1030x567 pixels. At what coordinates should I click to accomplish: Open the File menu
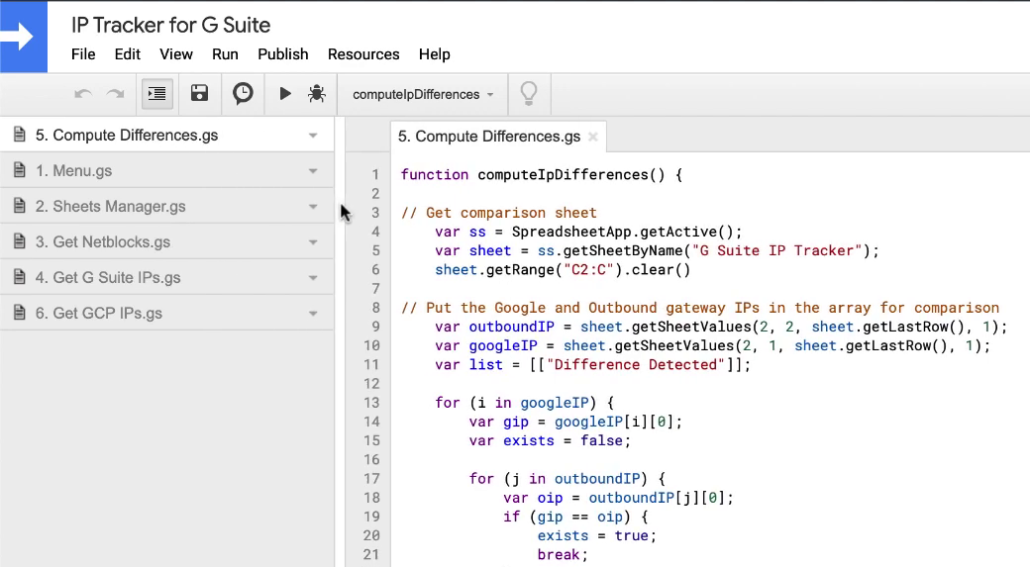pos(83,55)
